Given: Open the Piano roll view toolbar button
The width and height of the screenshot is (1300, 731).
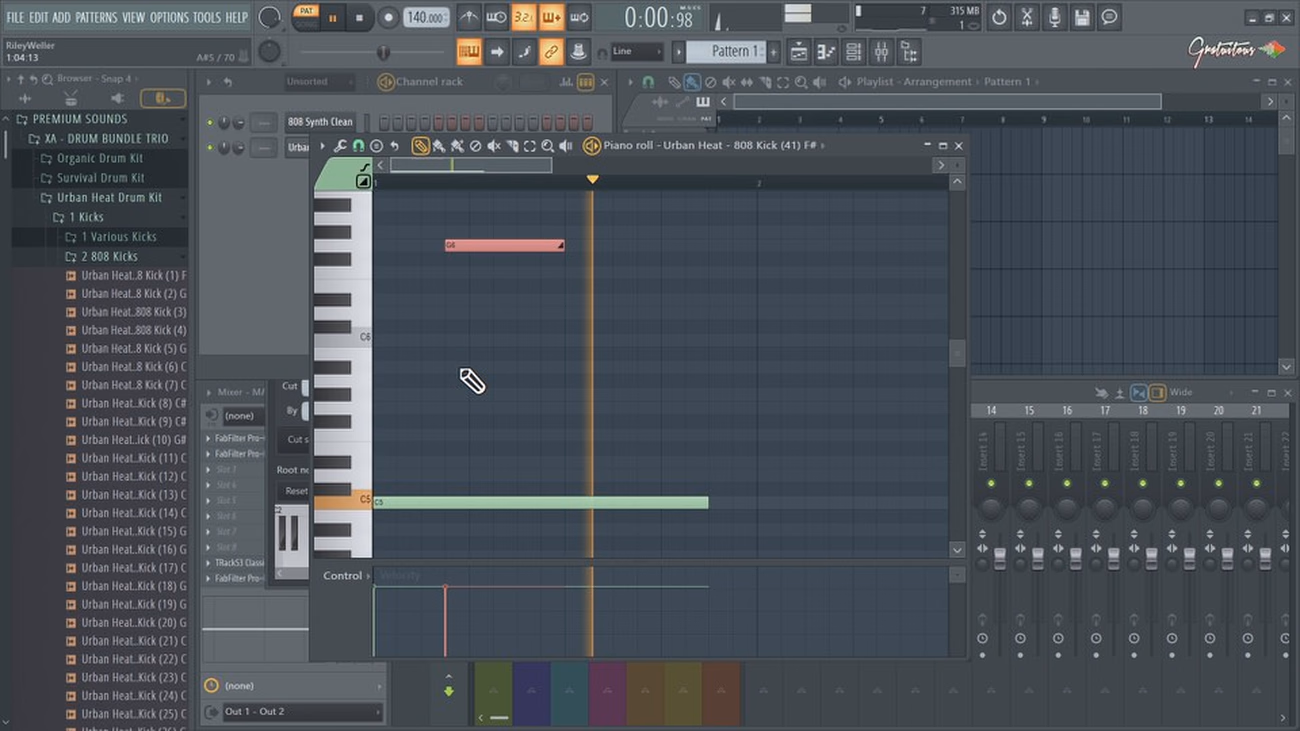Looking at the screenshot, I should click(826, 52).
